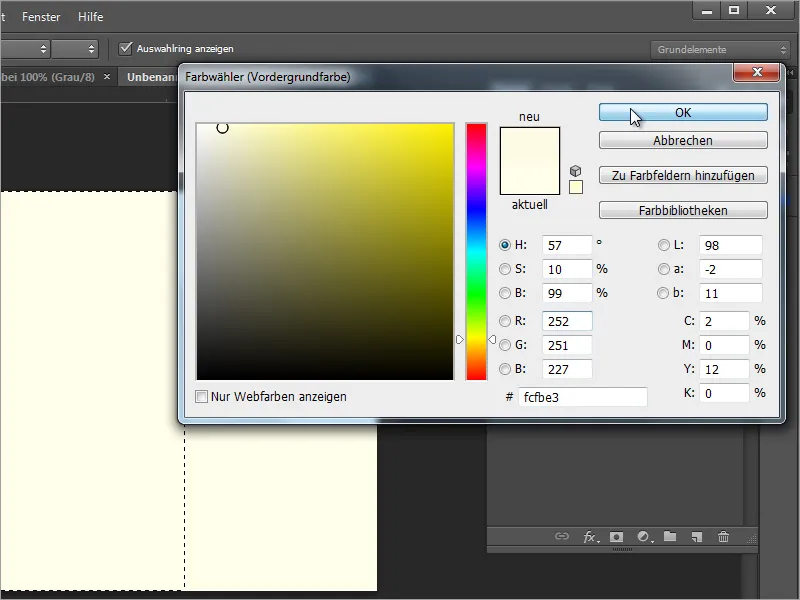Toggle Auswahlring anzeigen checkbox

coord(126,48)
